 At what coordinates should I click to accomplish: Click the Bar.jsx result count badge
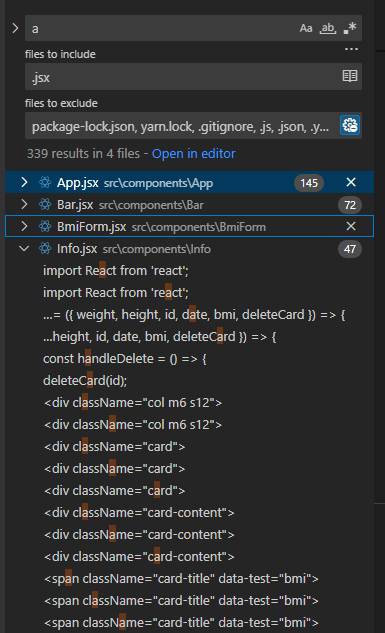click(x=349, y=205)
